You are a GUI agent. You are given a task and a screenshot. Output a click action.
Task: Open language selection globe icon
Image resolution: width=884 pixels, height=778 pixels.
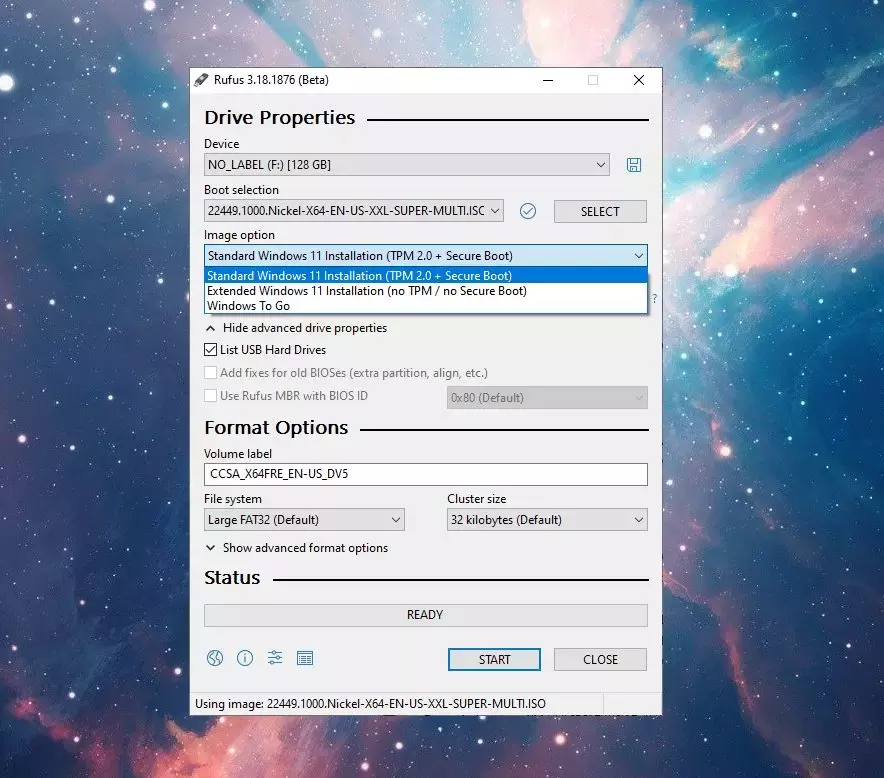click(x=215, y=658)
